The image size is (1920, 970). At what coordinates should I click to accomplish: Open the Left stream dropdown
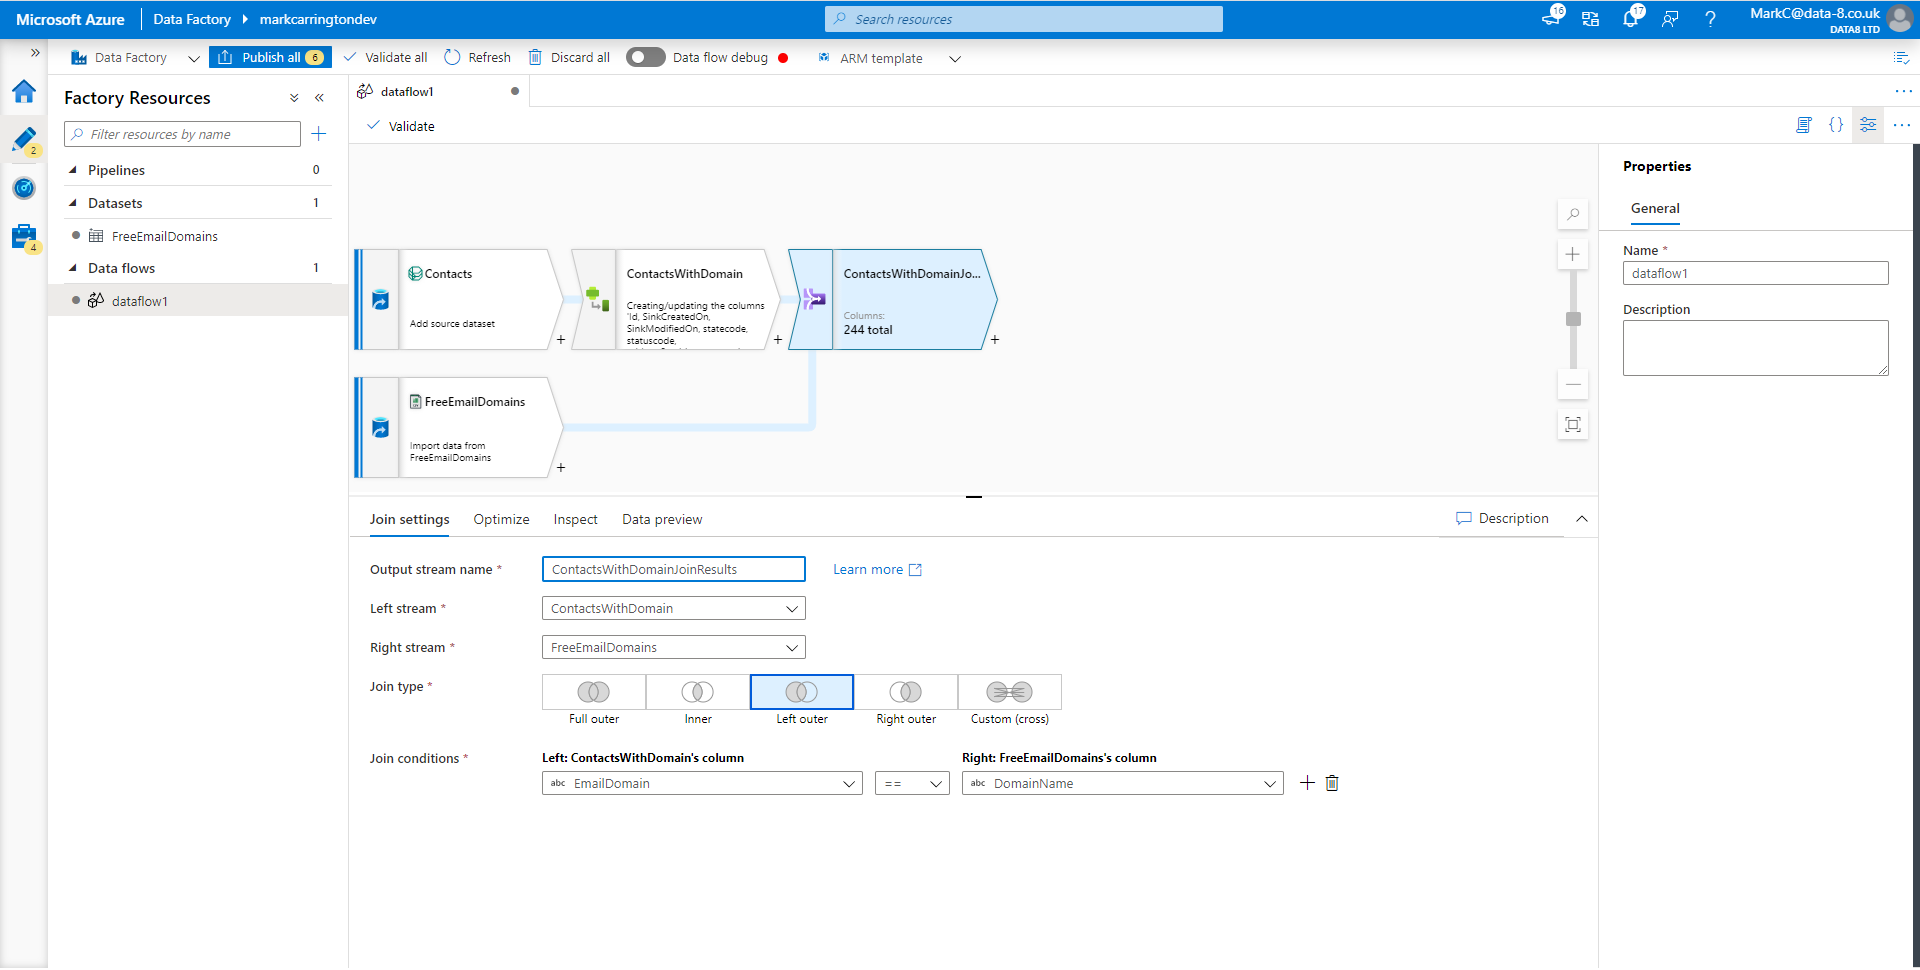pyautogui.click(x=672, y=608)
